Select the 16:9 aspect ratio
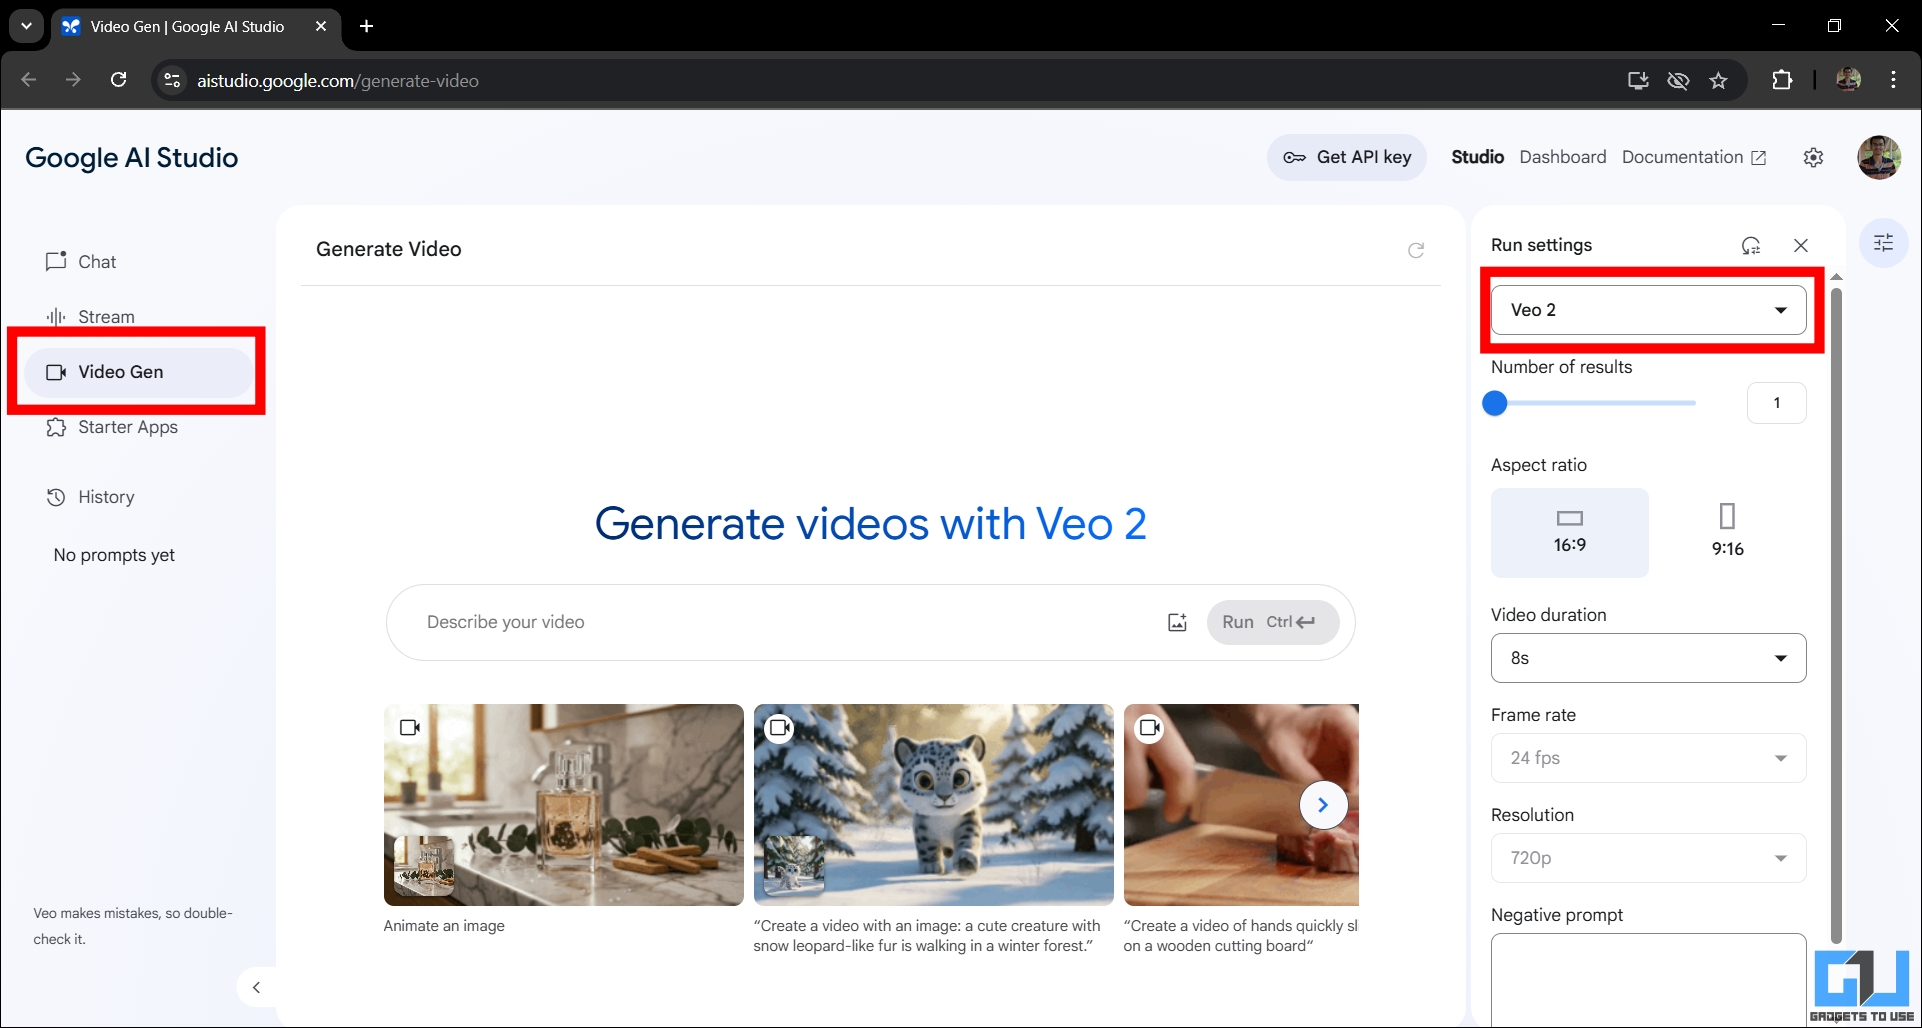The height and width of the screenshot is (1028, 1922). (1569, 532)
